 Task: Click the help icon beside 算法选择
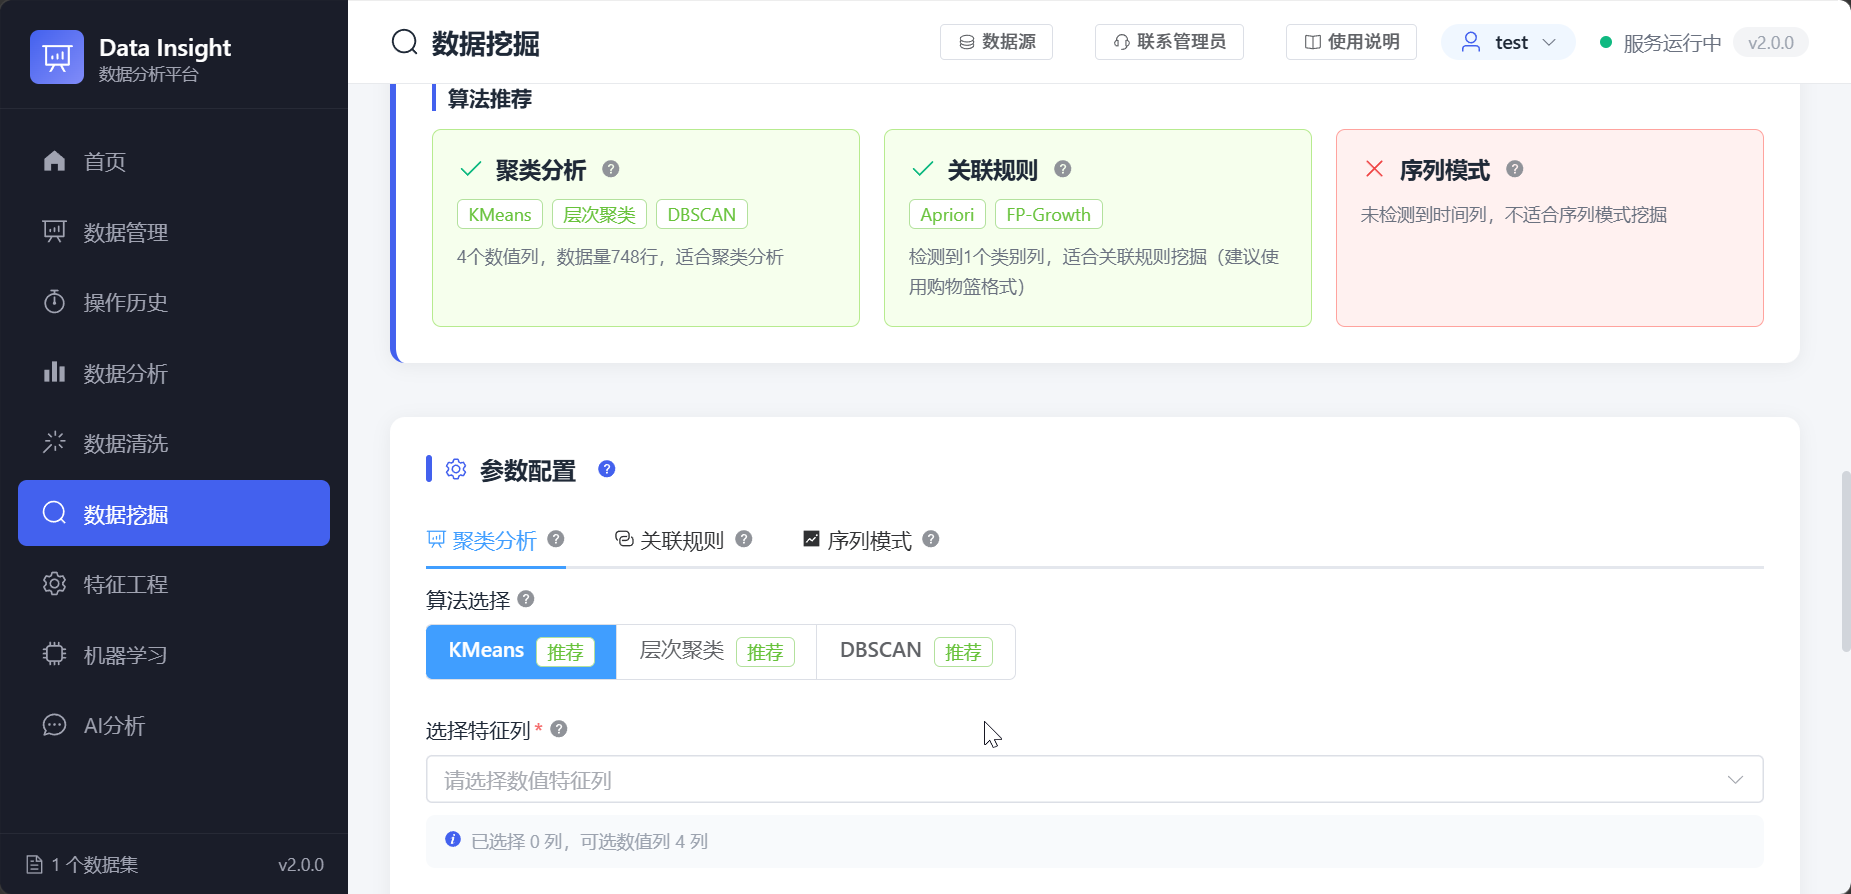click(x=526, y=599)
